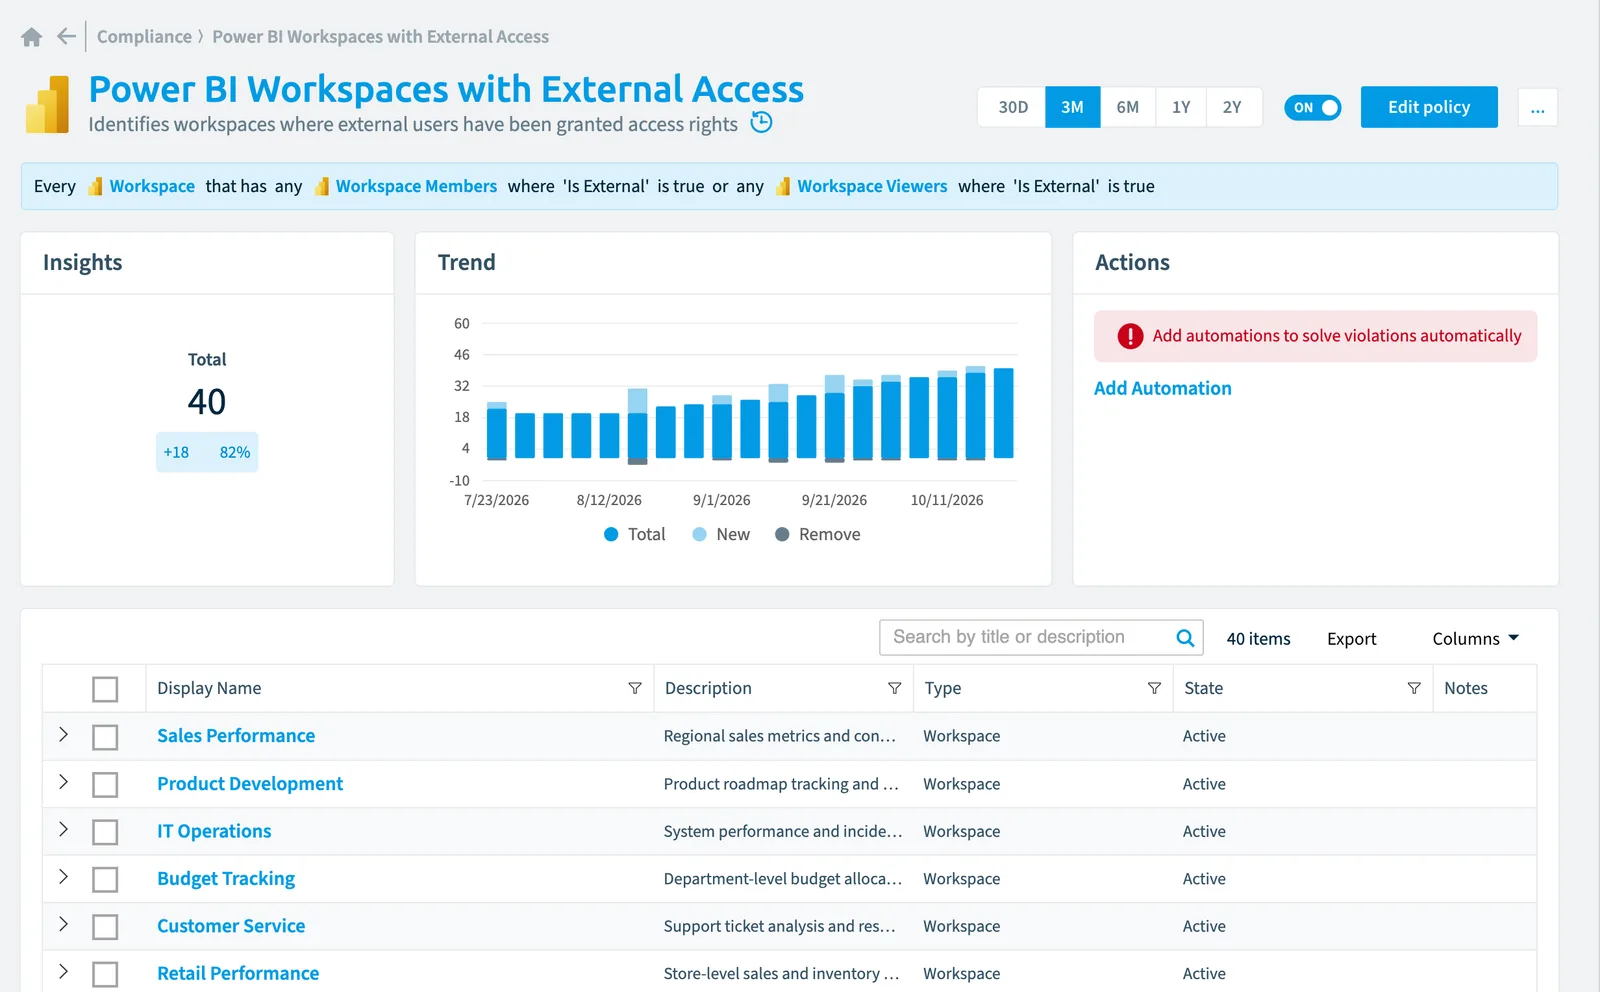Screen dimensions: 1600x992
Task: Select the 2Y time range
Action: [1233, 107]
